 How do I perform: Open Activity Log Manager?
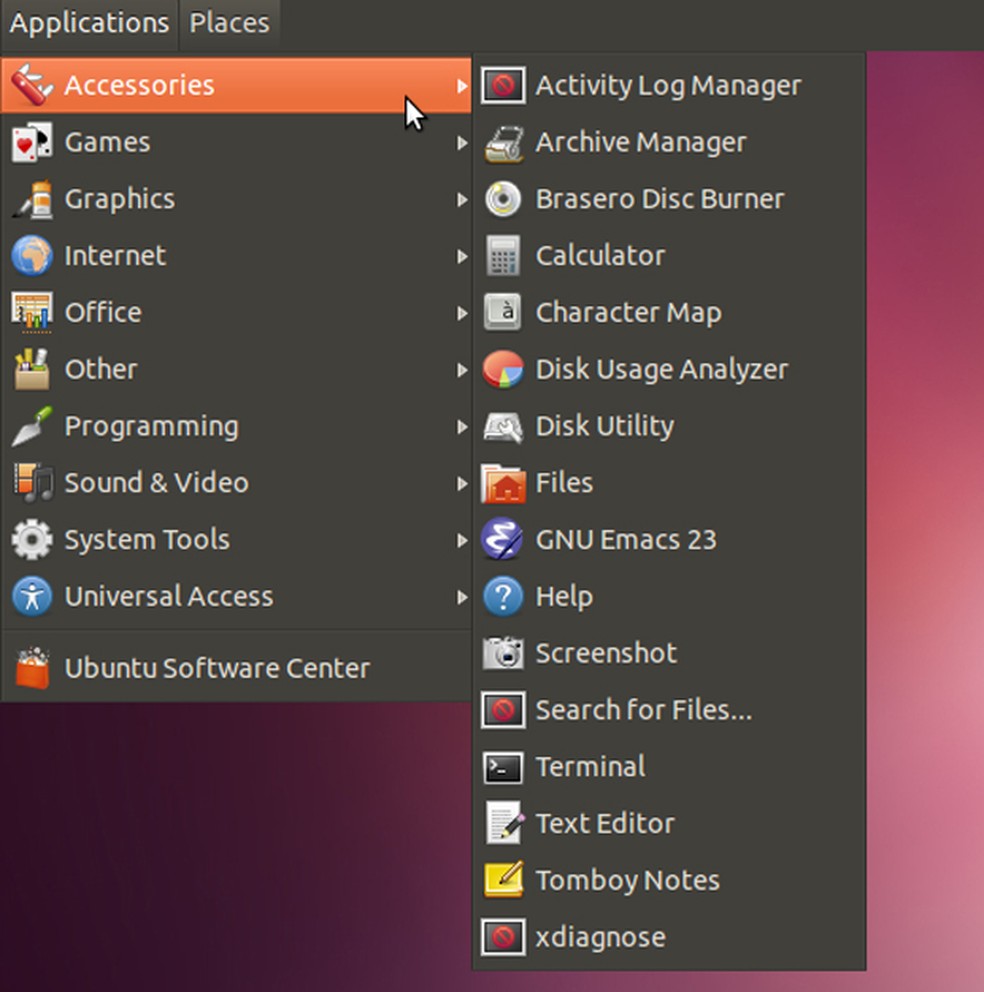point(668,85)
